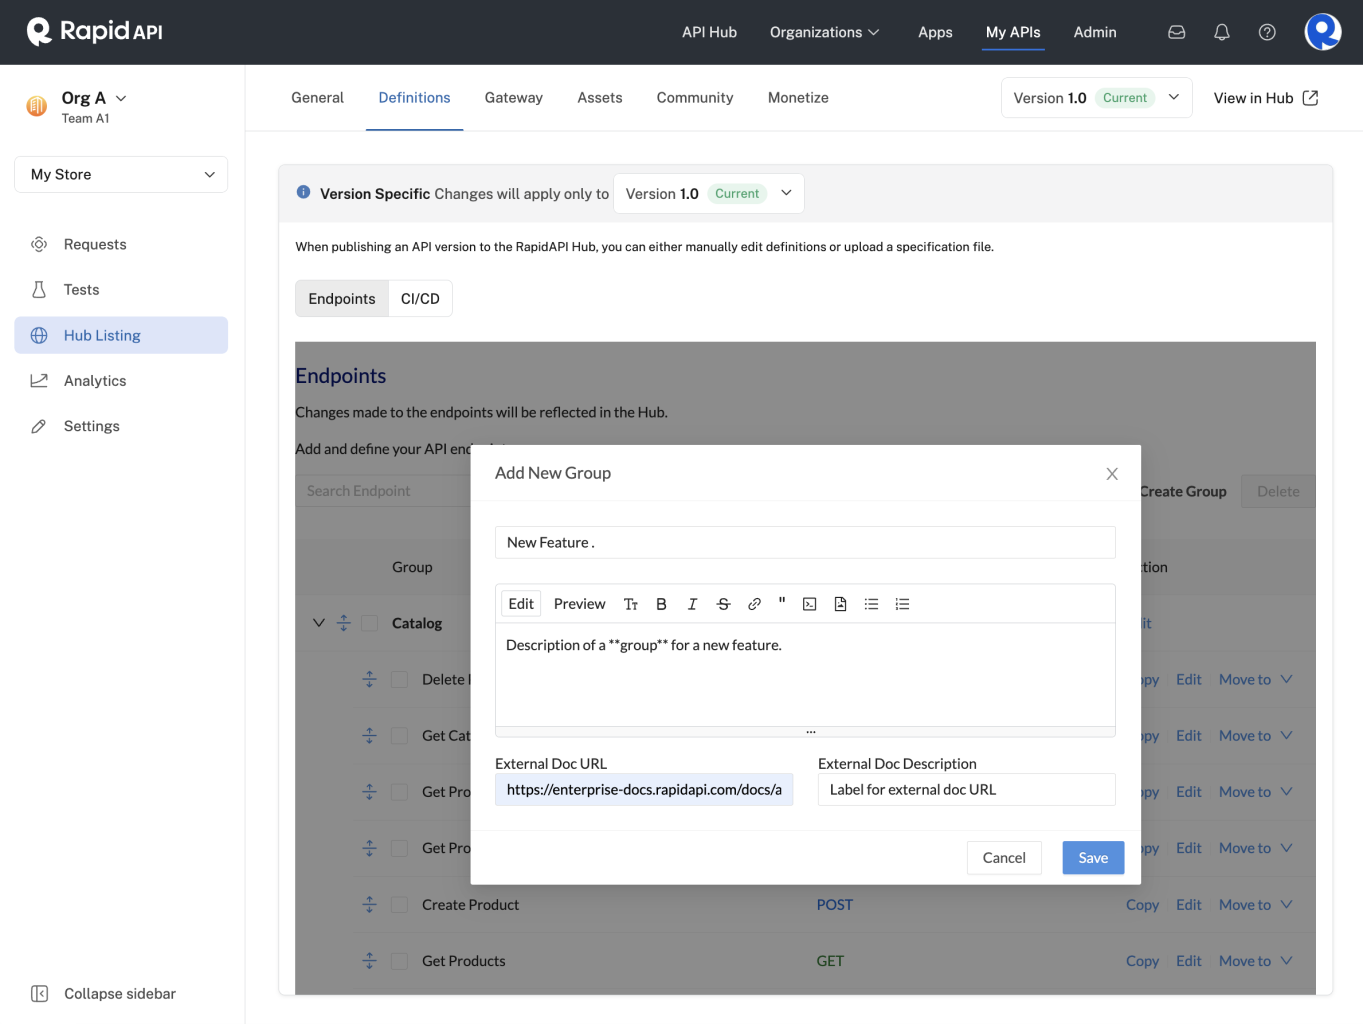Open My APIs
The width and height of the screenshot is (1363, 1024).
(1013, 32)
